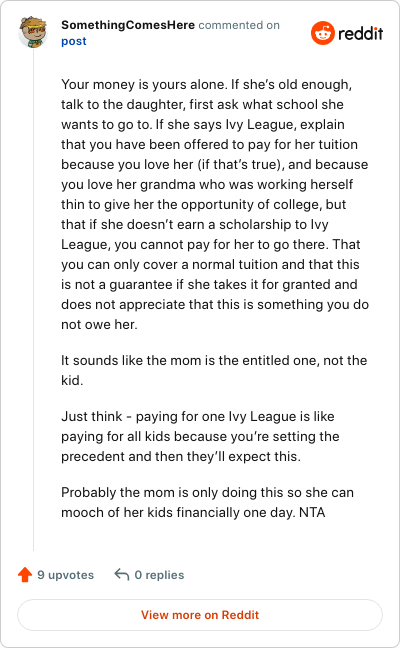Image resolution: width=400 pixels, height=648 pixels.
Task: Upvote the comment with the orange arrow
Action: click(25, 574)
